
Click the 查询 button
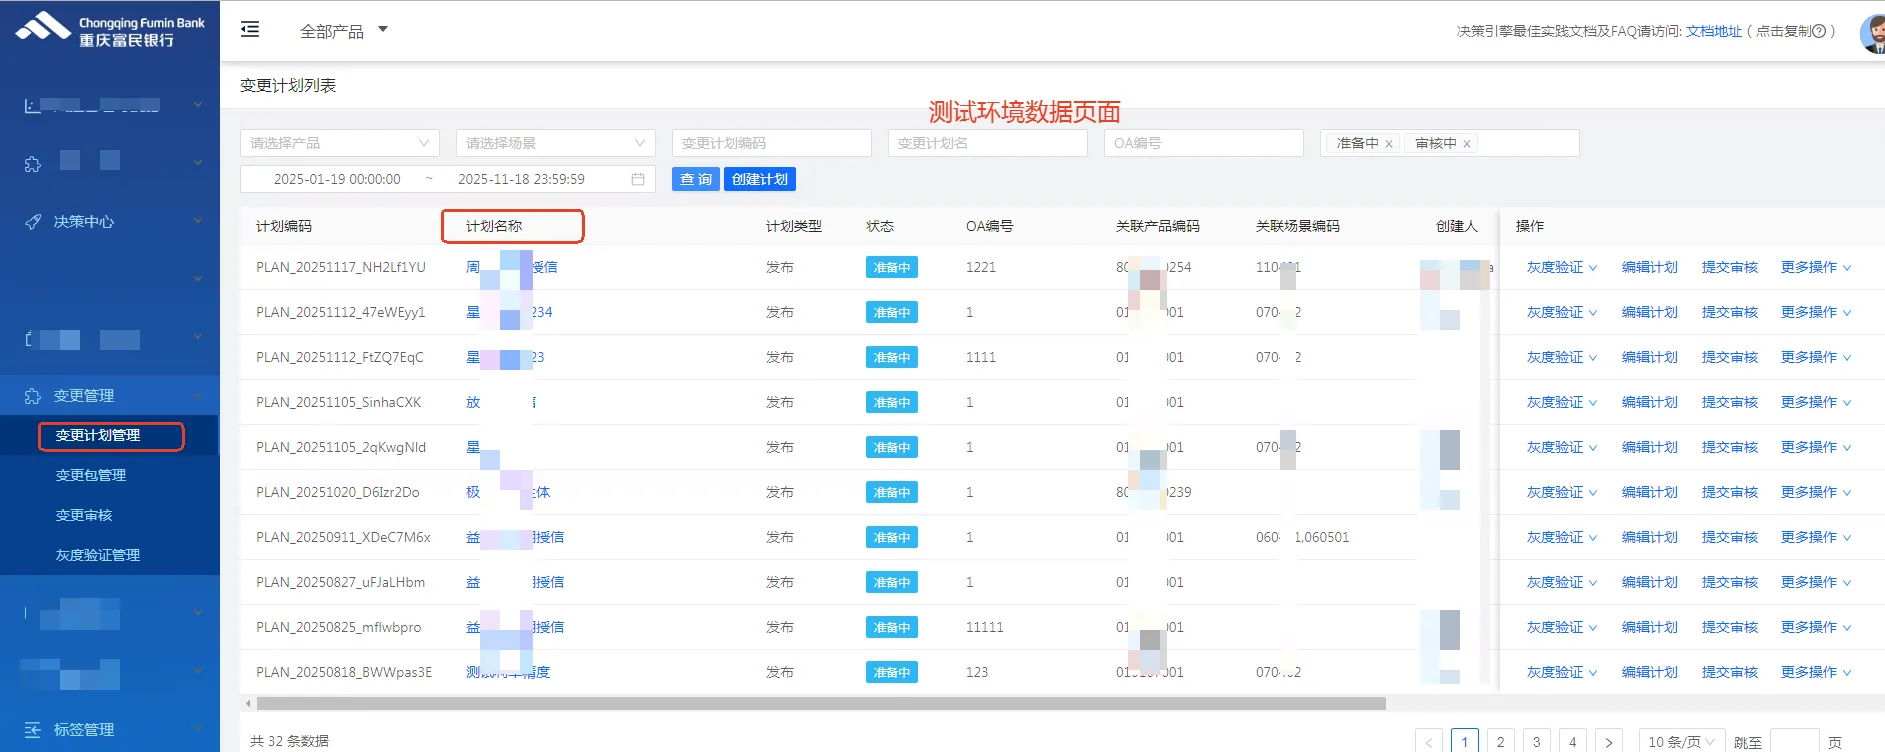pos(695,179)
